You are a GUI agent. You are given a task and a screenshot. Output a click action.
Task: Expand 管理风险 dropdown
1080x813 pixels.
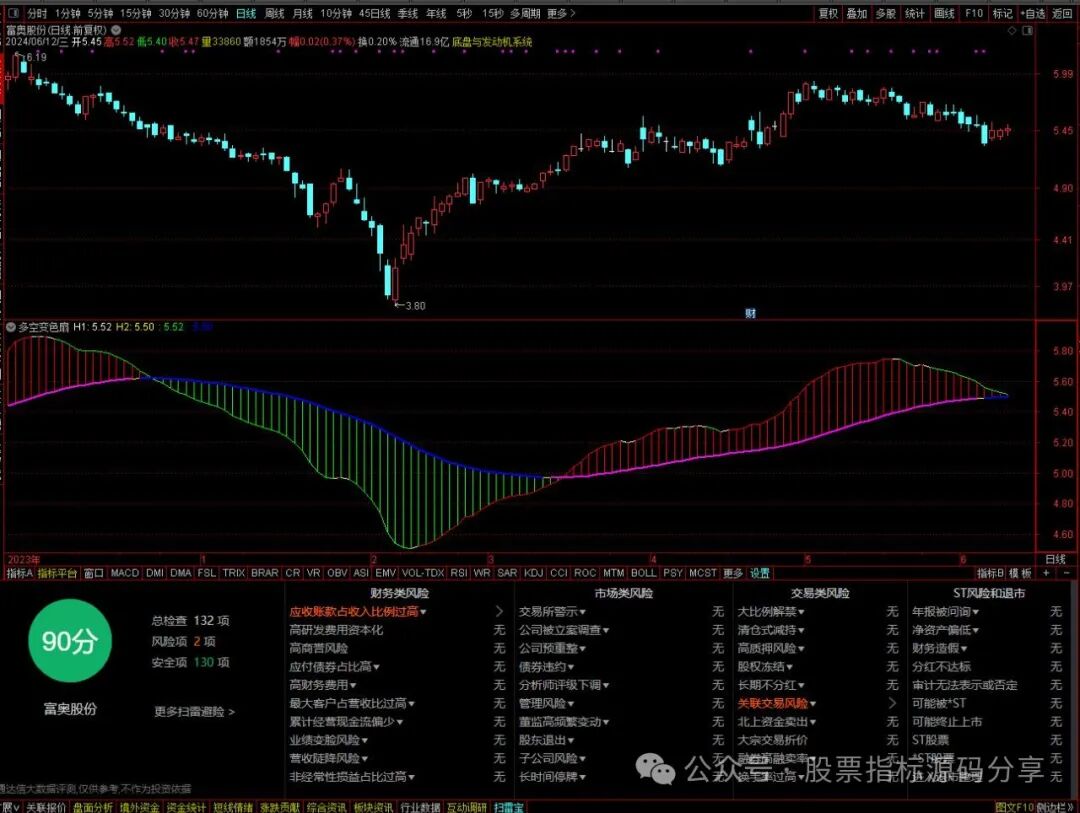coord(546,703)
